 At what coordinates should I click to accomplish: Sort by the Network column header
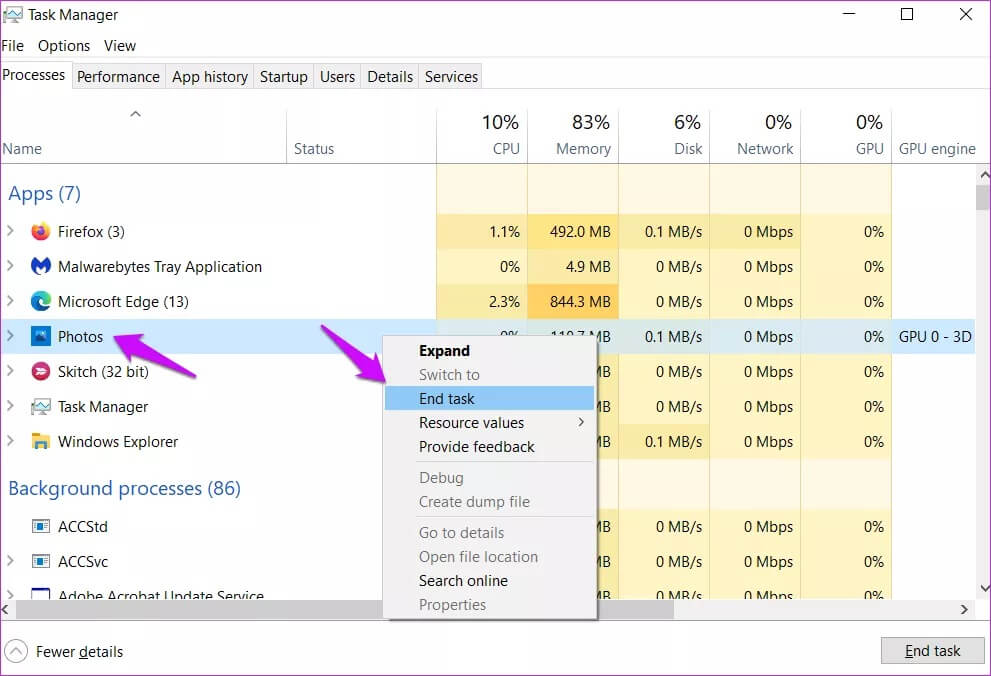(x=755, y=136)
